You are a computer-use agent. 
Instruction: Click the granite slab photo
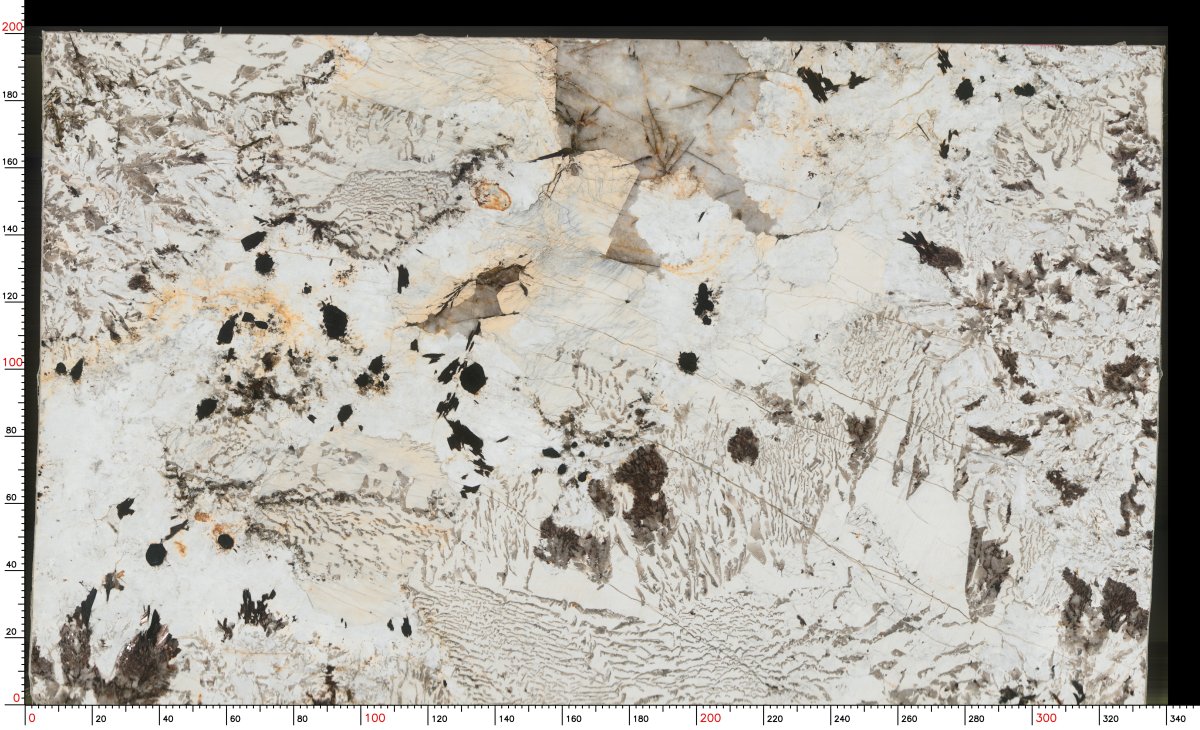click(x=598, y=368)
